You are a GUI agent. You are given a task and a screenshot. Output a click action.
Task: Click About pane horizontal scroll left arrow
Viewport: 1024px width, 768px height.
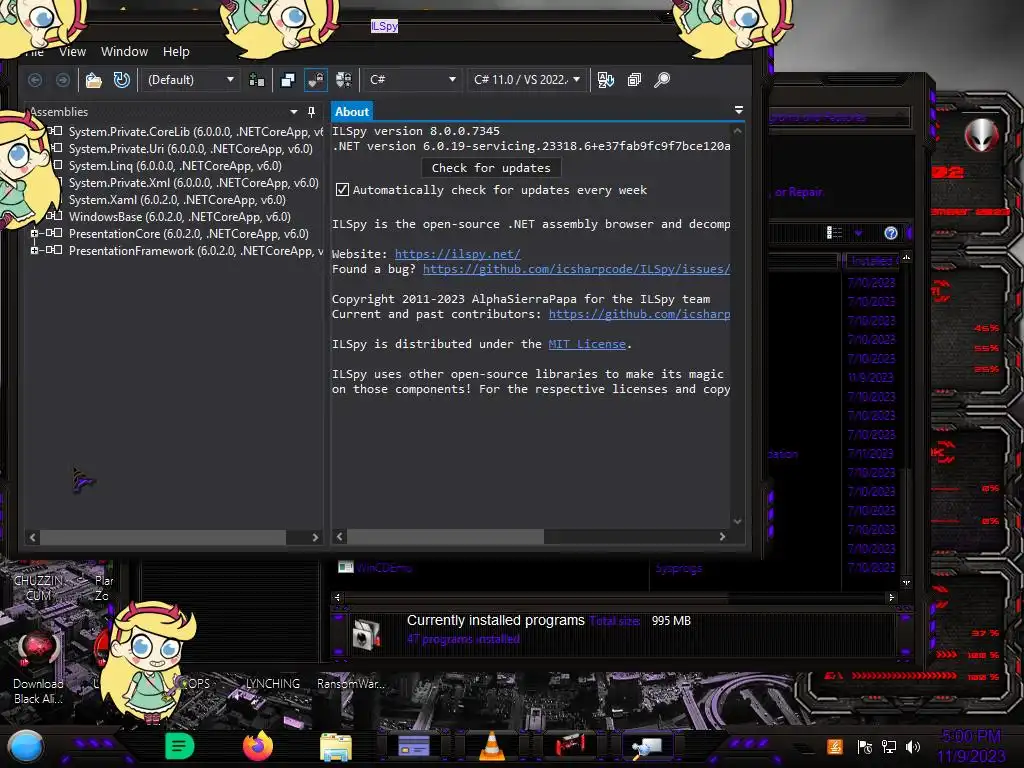point(339,536)
